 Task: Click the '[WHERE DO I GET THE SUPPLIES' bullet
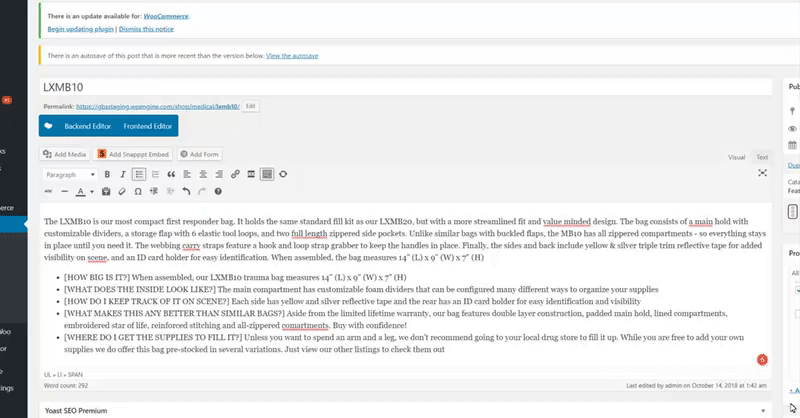click(404, 343)
